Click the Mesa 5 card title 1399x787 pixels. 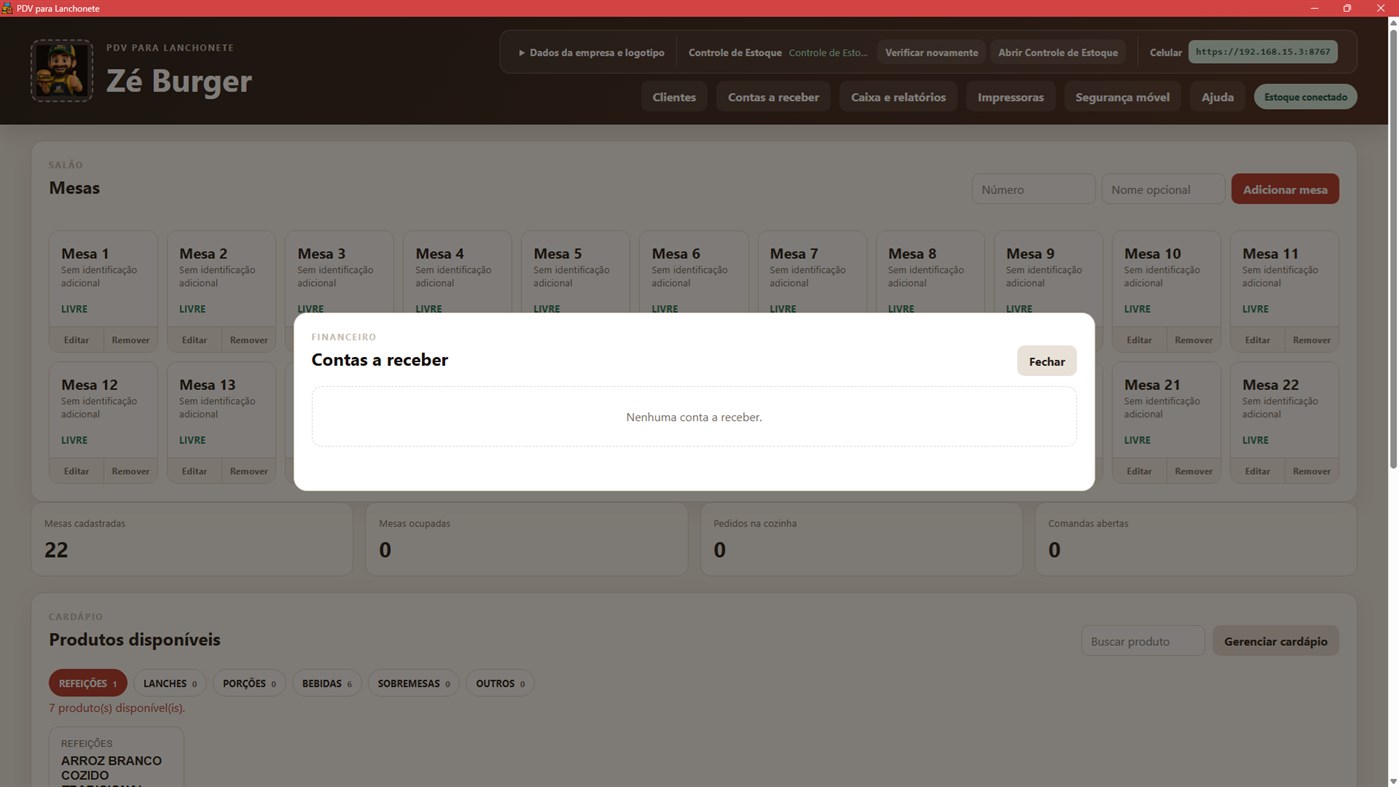(557, 253)
